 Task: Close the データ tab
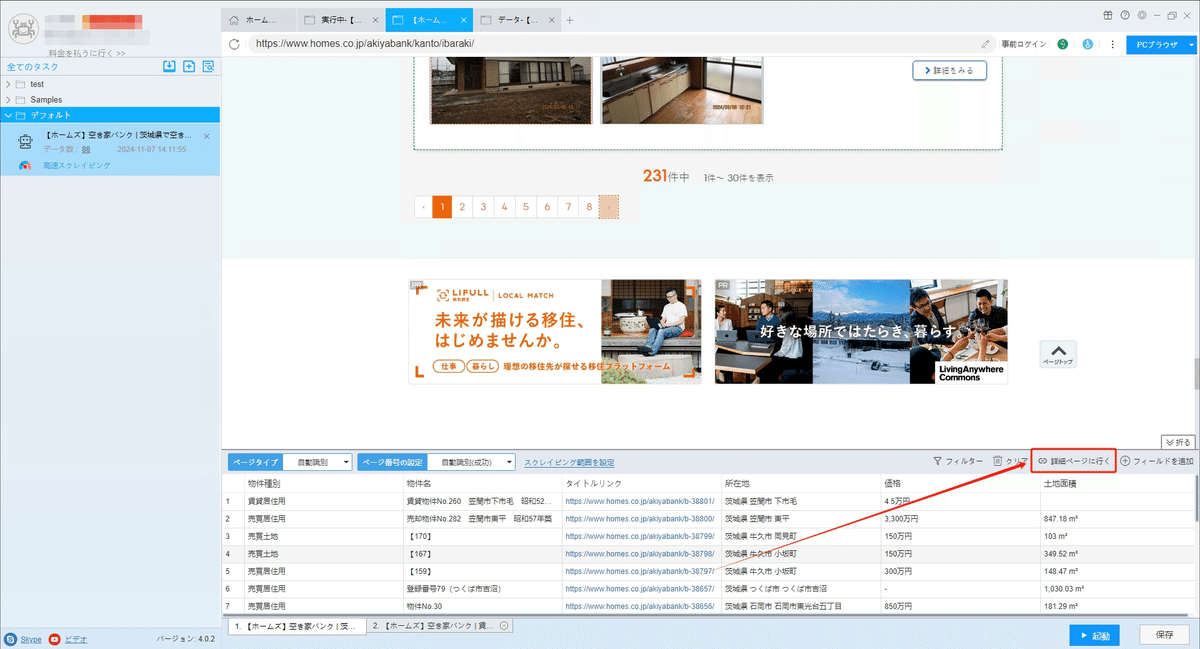click(x=550, y=20)
